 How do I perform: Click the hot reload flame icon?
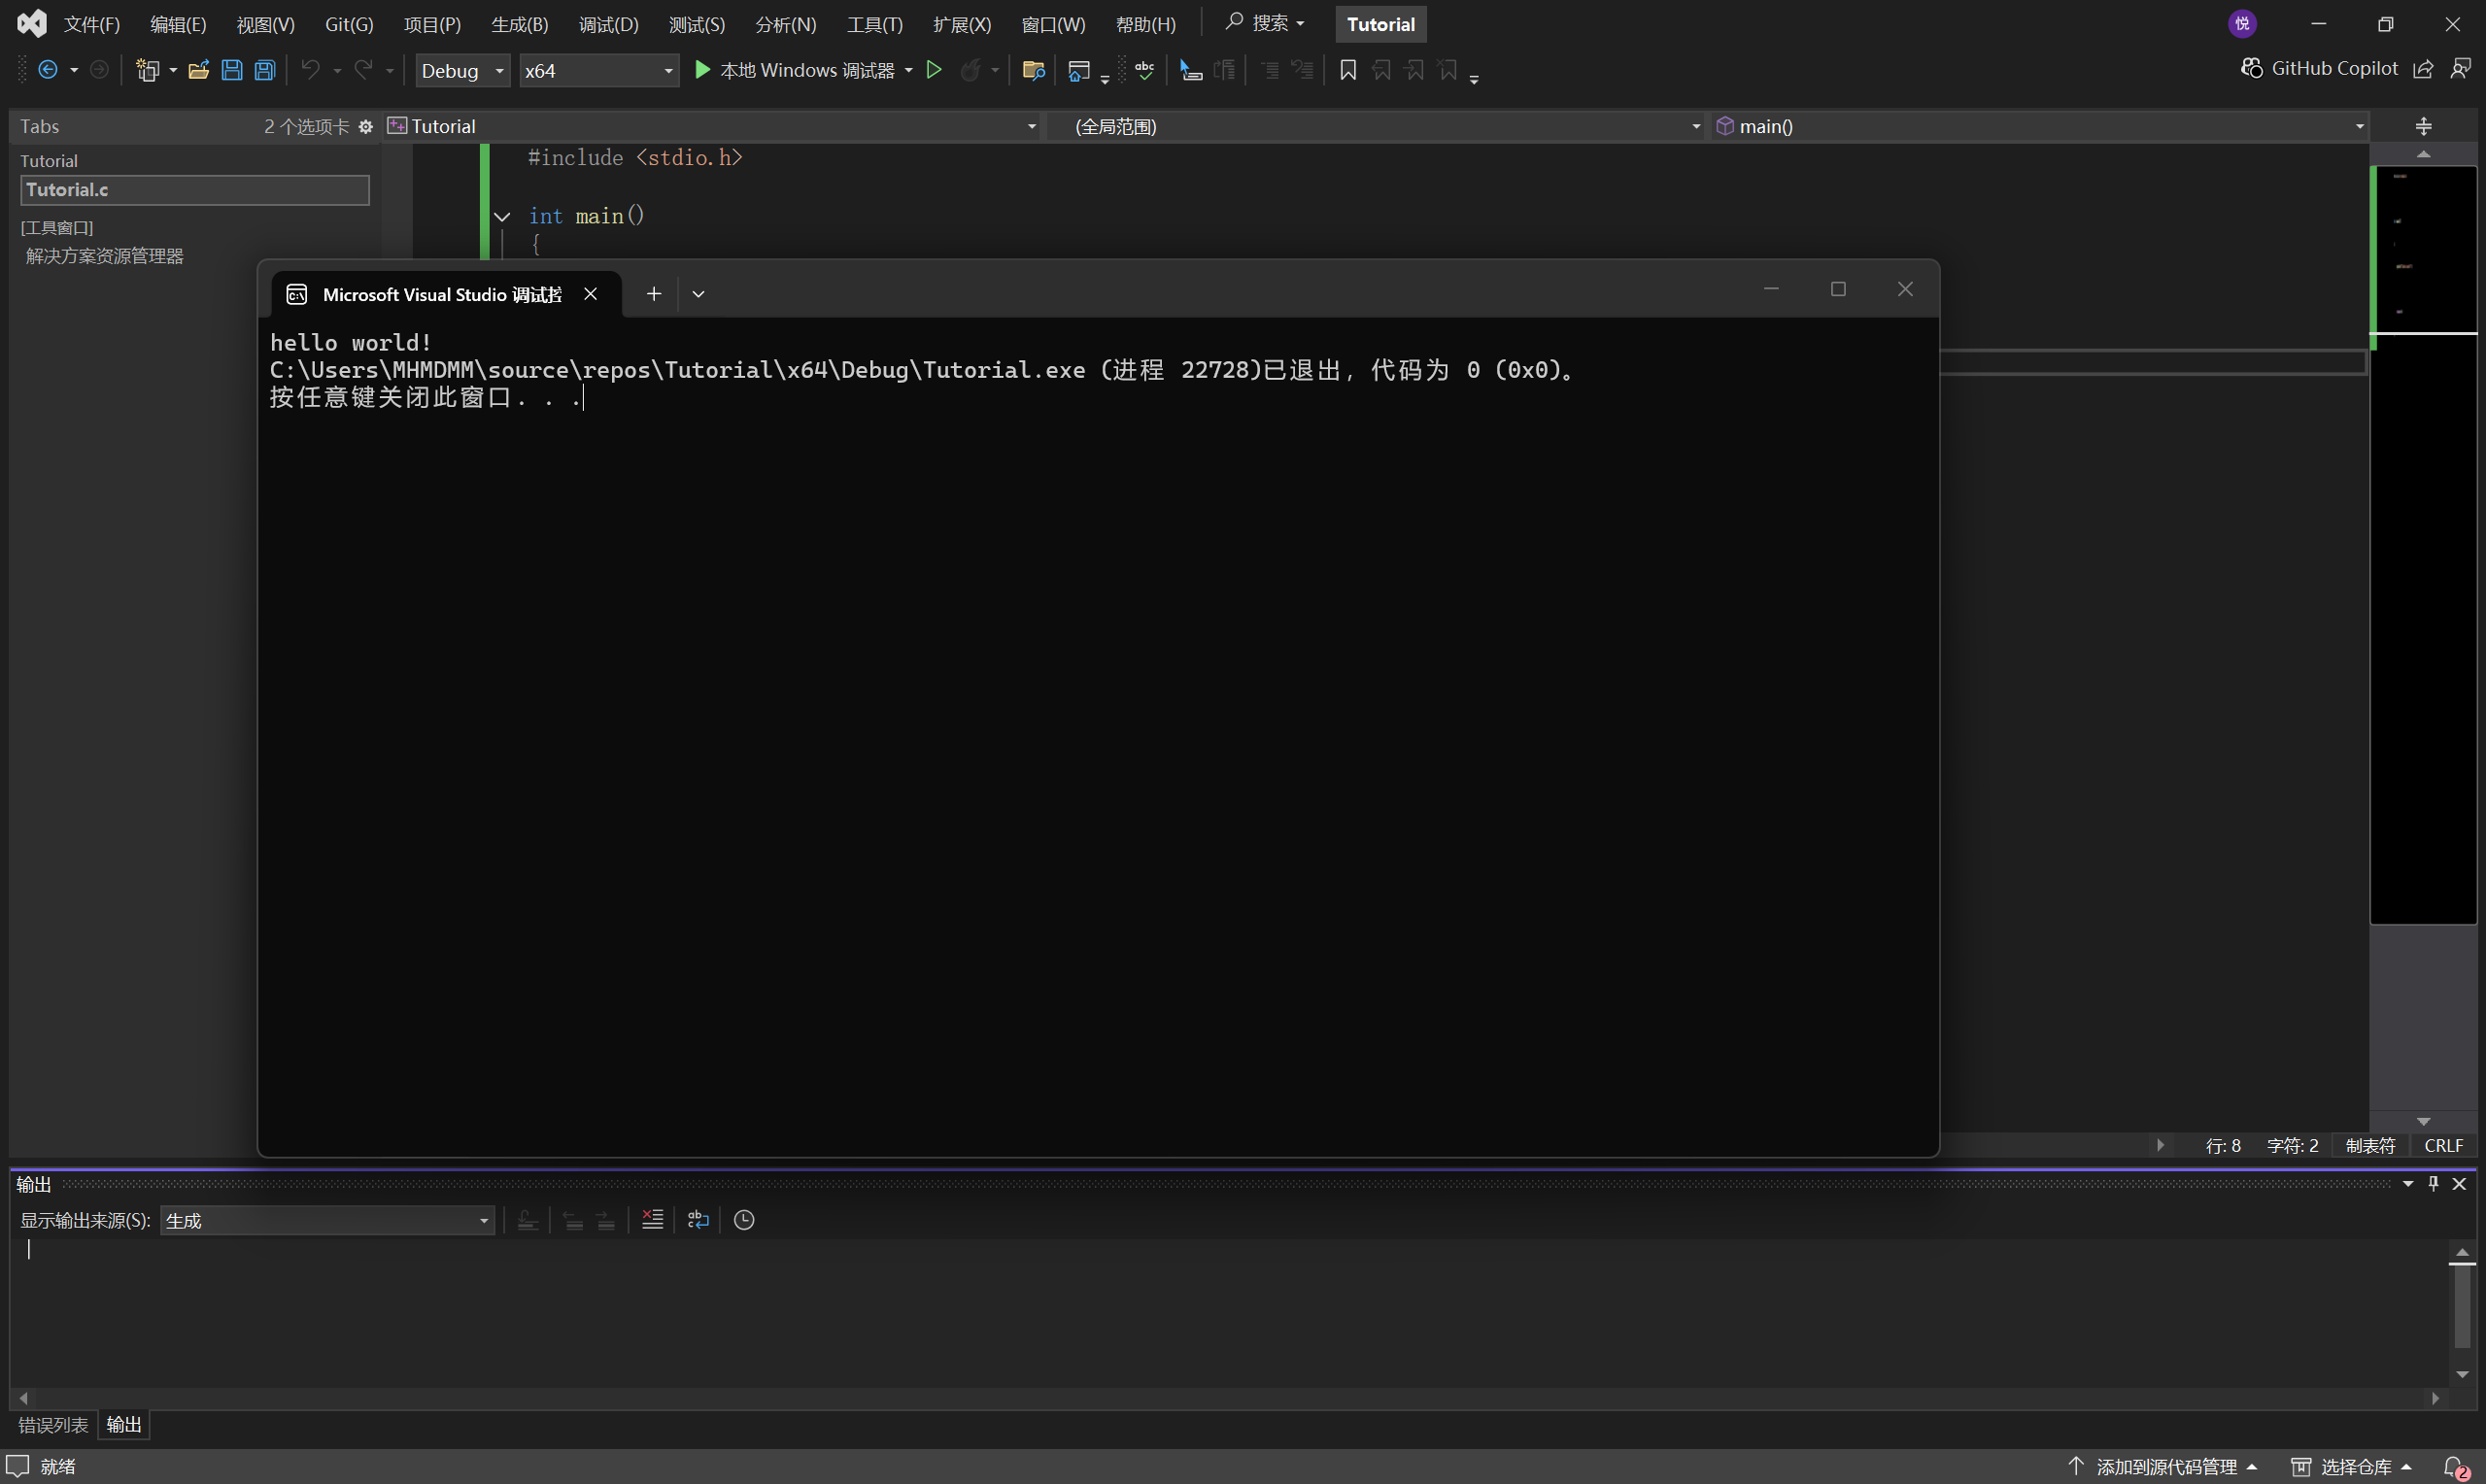click(x=970, y=70)
